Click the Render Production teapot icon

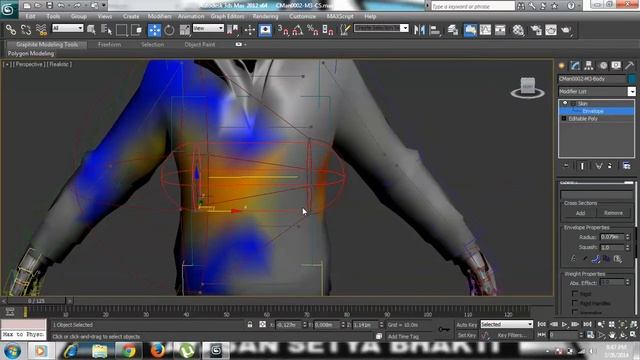tap(566, 30)
